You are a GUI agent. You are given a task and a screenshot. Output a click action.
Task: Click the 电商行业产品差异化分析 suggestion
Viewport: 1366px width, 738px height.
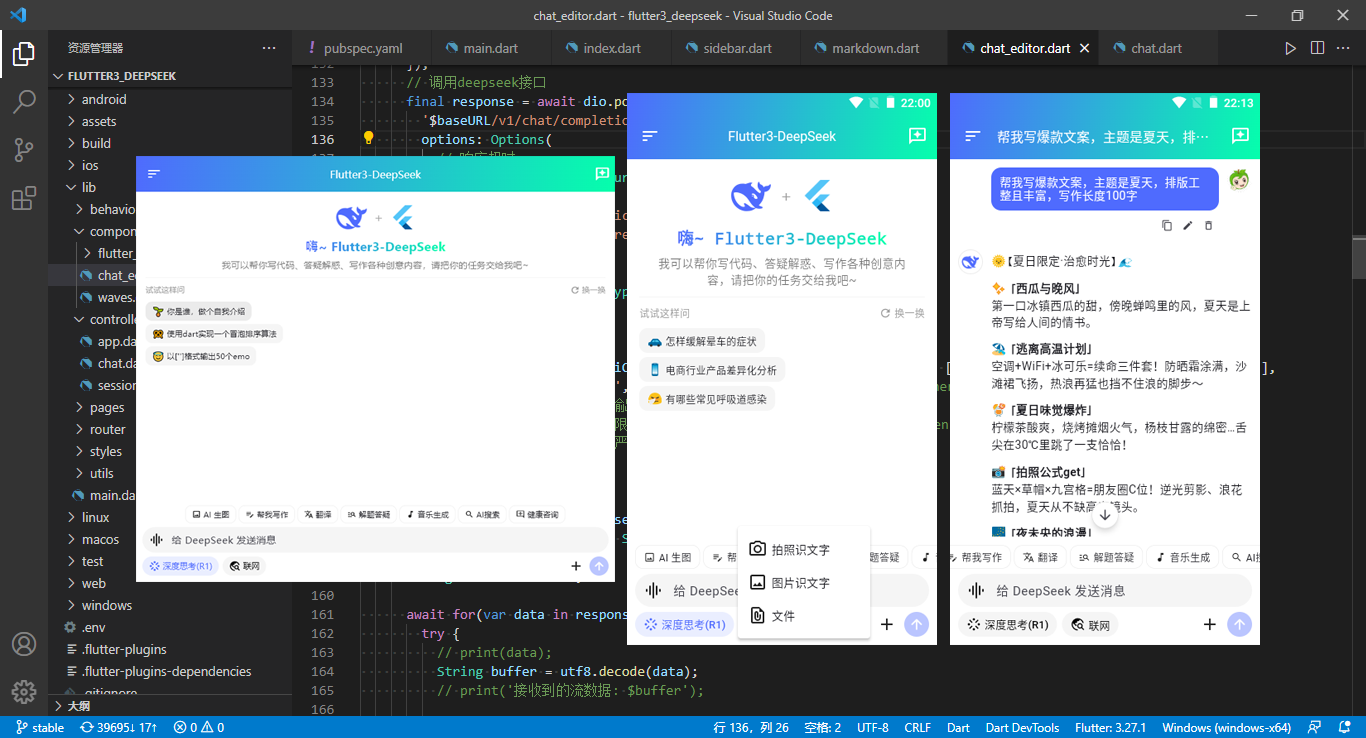tap(712, 370)
